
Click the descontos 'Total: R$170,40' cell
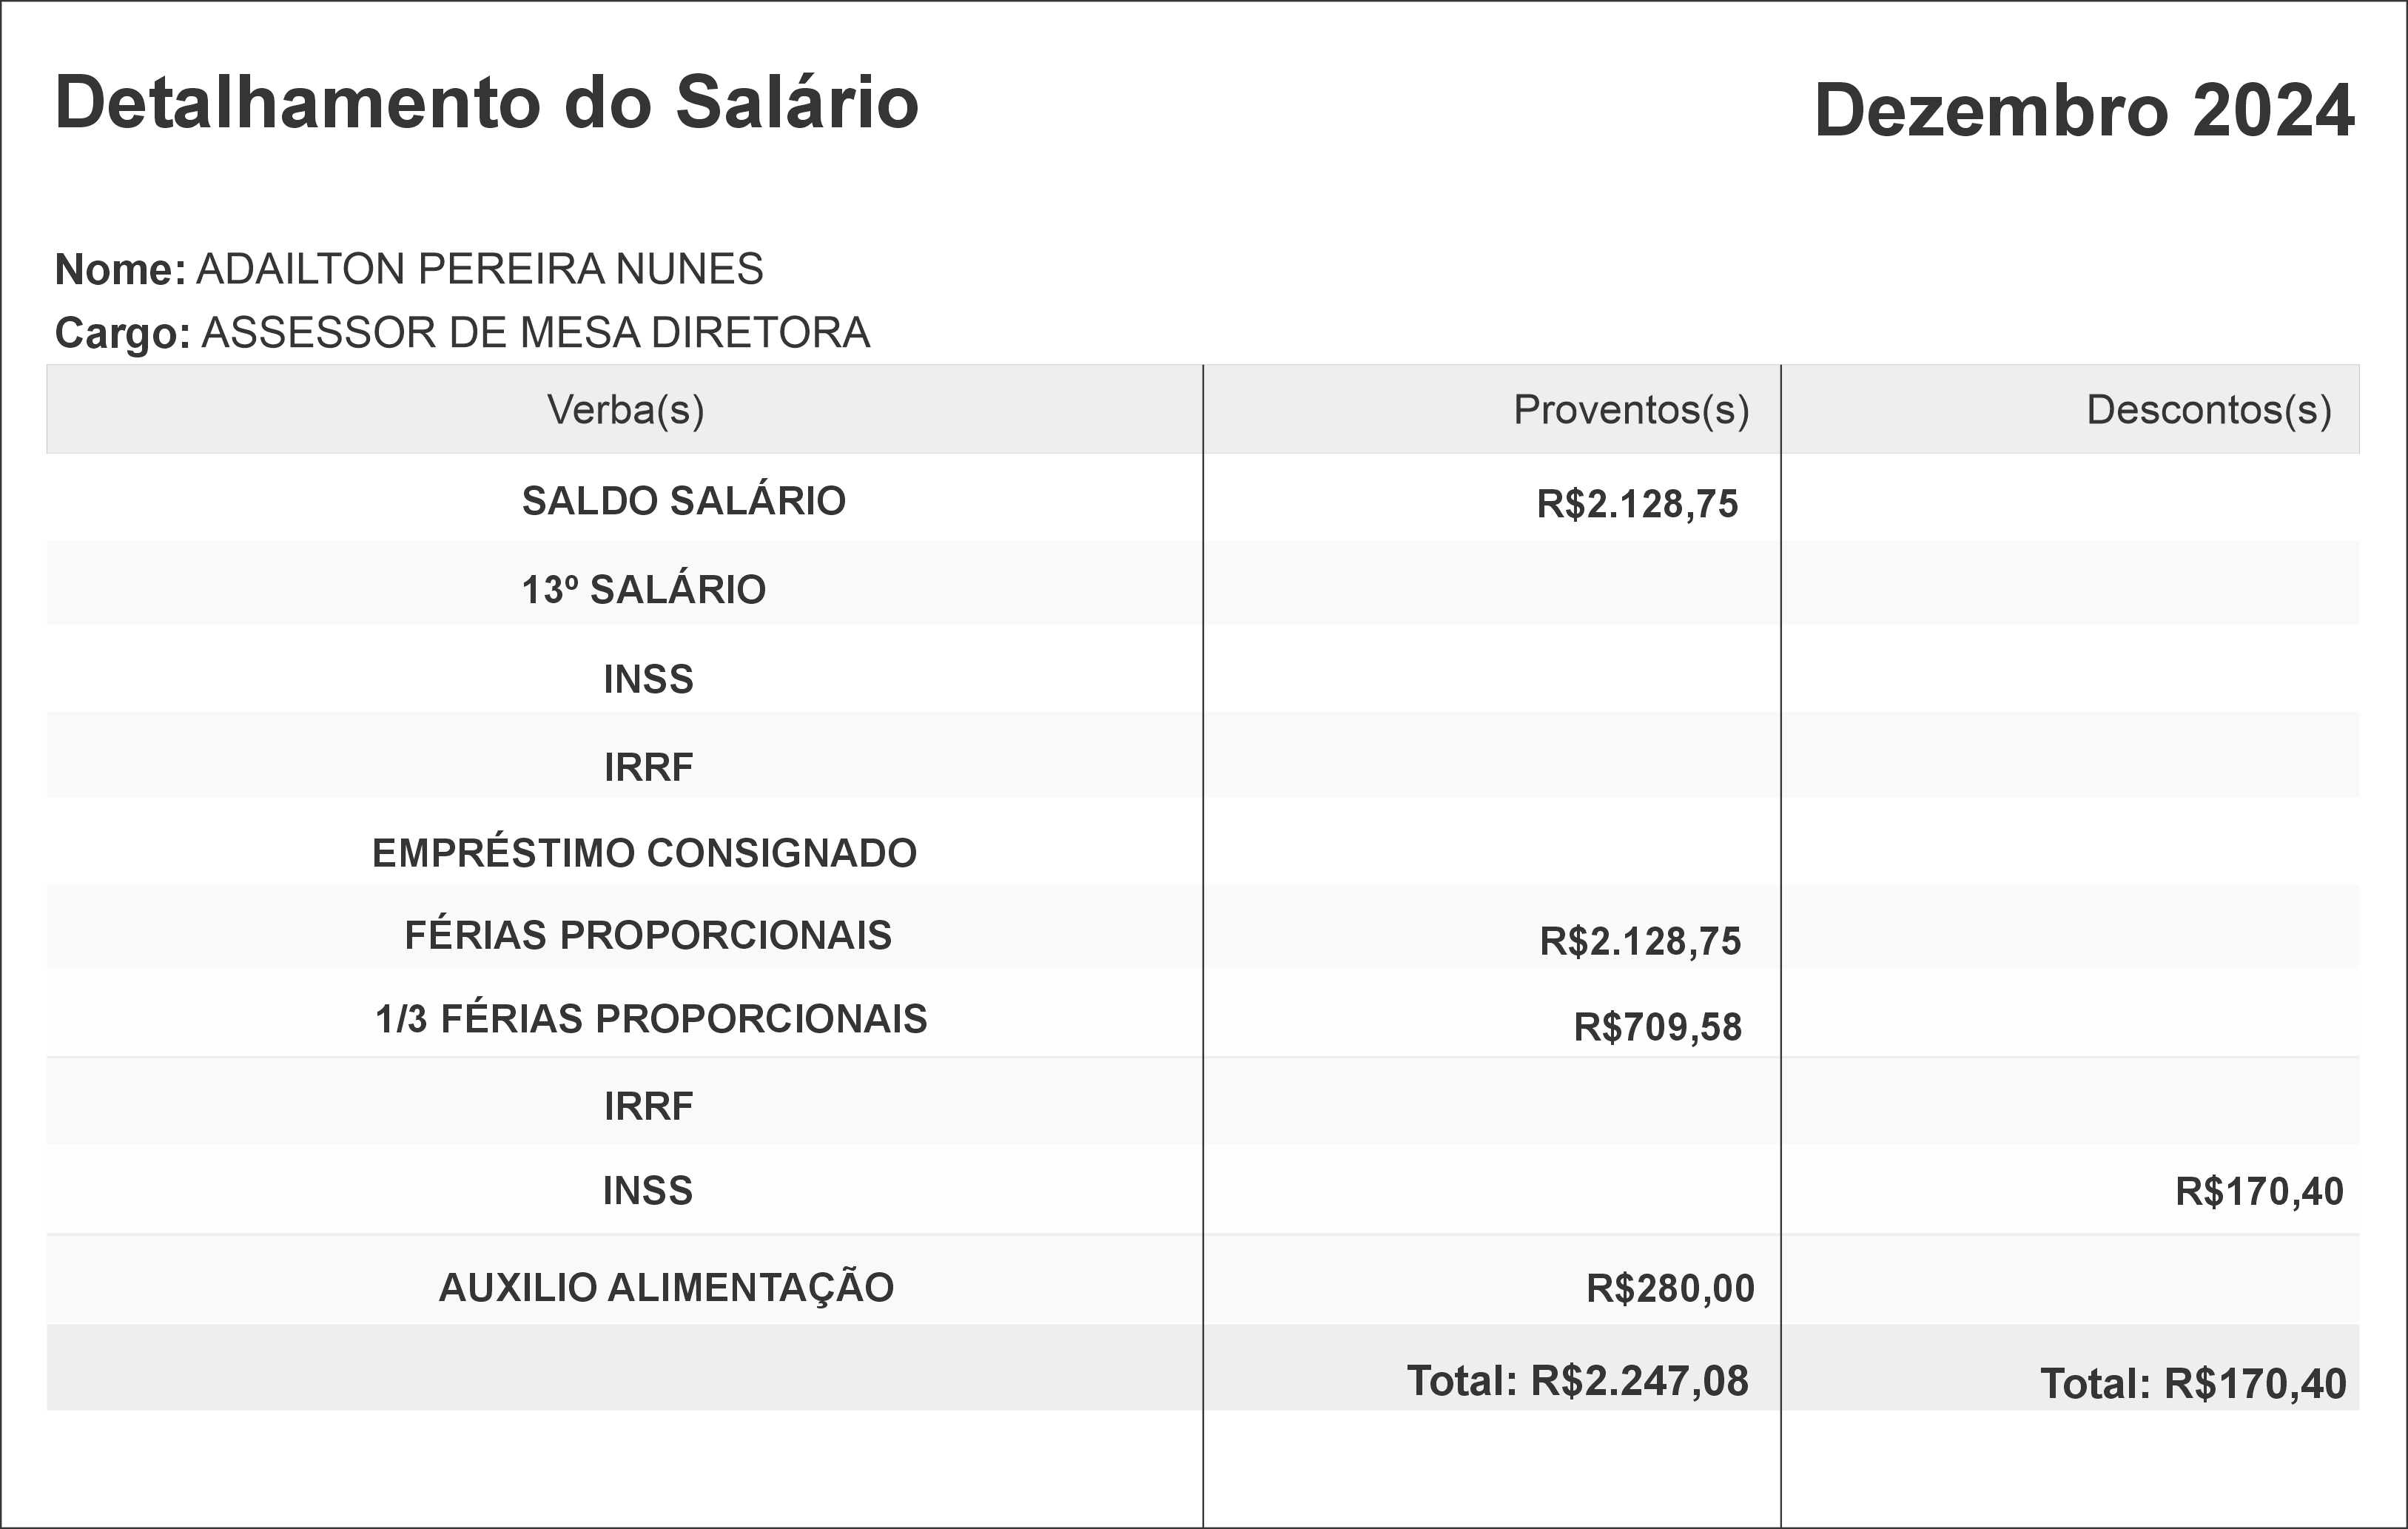pyautogui.click(x=2193, y=1384)
